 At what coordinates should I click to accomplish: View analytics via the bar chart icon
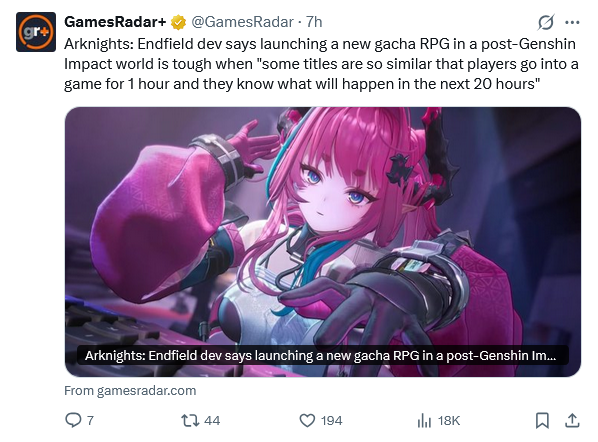coord(424,421)
